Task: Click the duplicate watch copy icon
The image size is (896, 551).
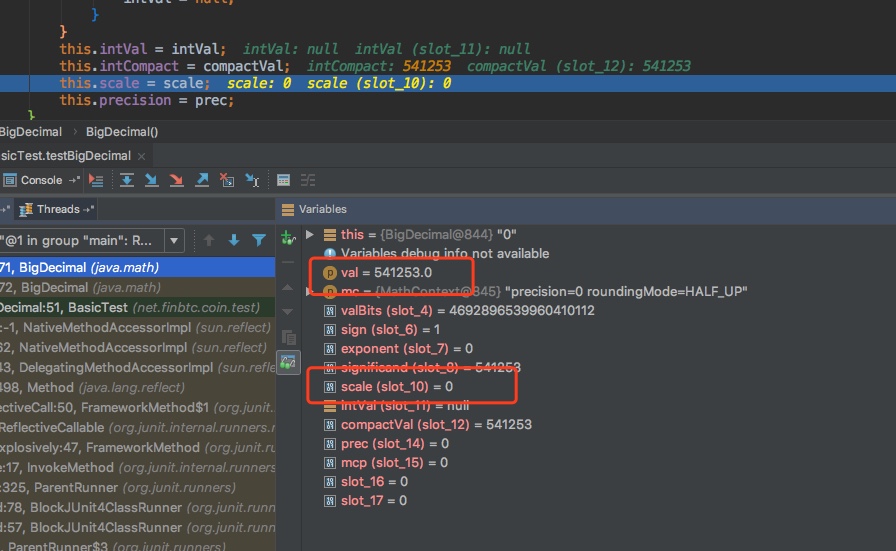Action: point(289,337)
